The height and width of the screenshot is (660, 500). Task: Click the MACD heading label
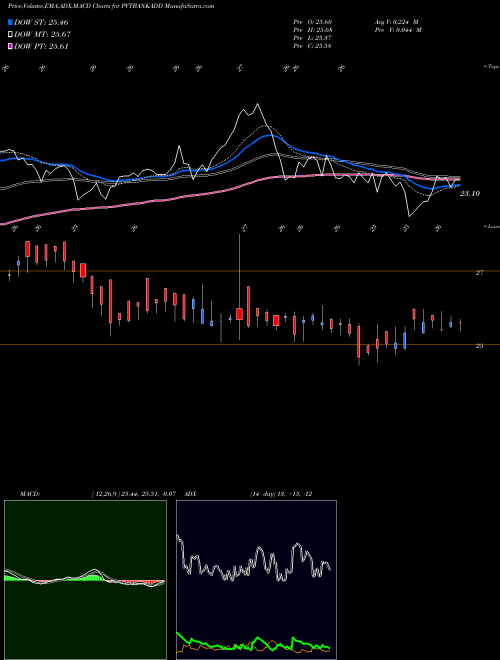[x=30, y=494]
